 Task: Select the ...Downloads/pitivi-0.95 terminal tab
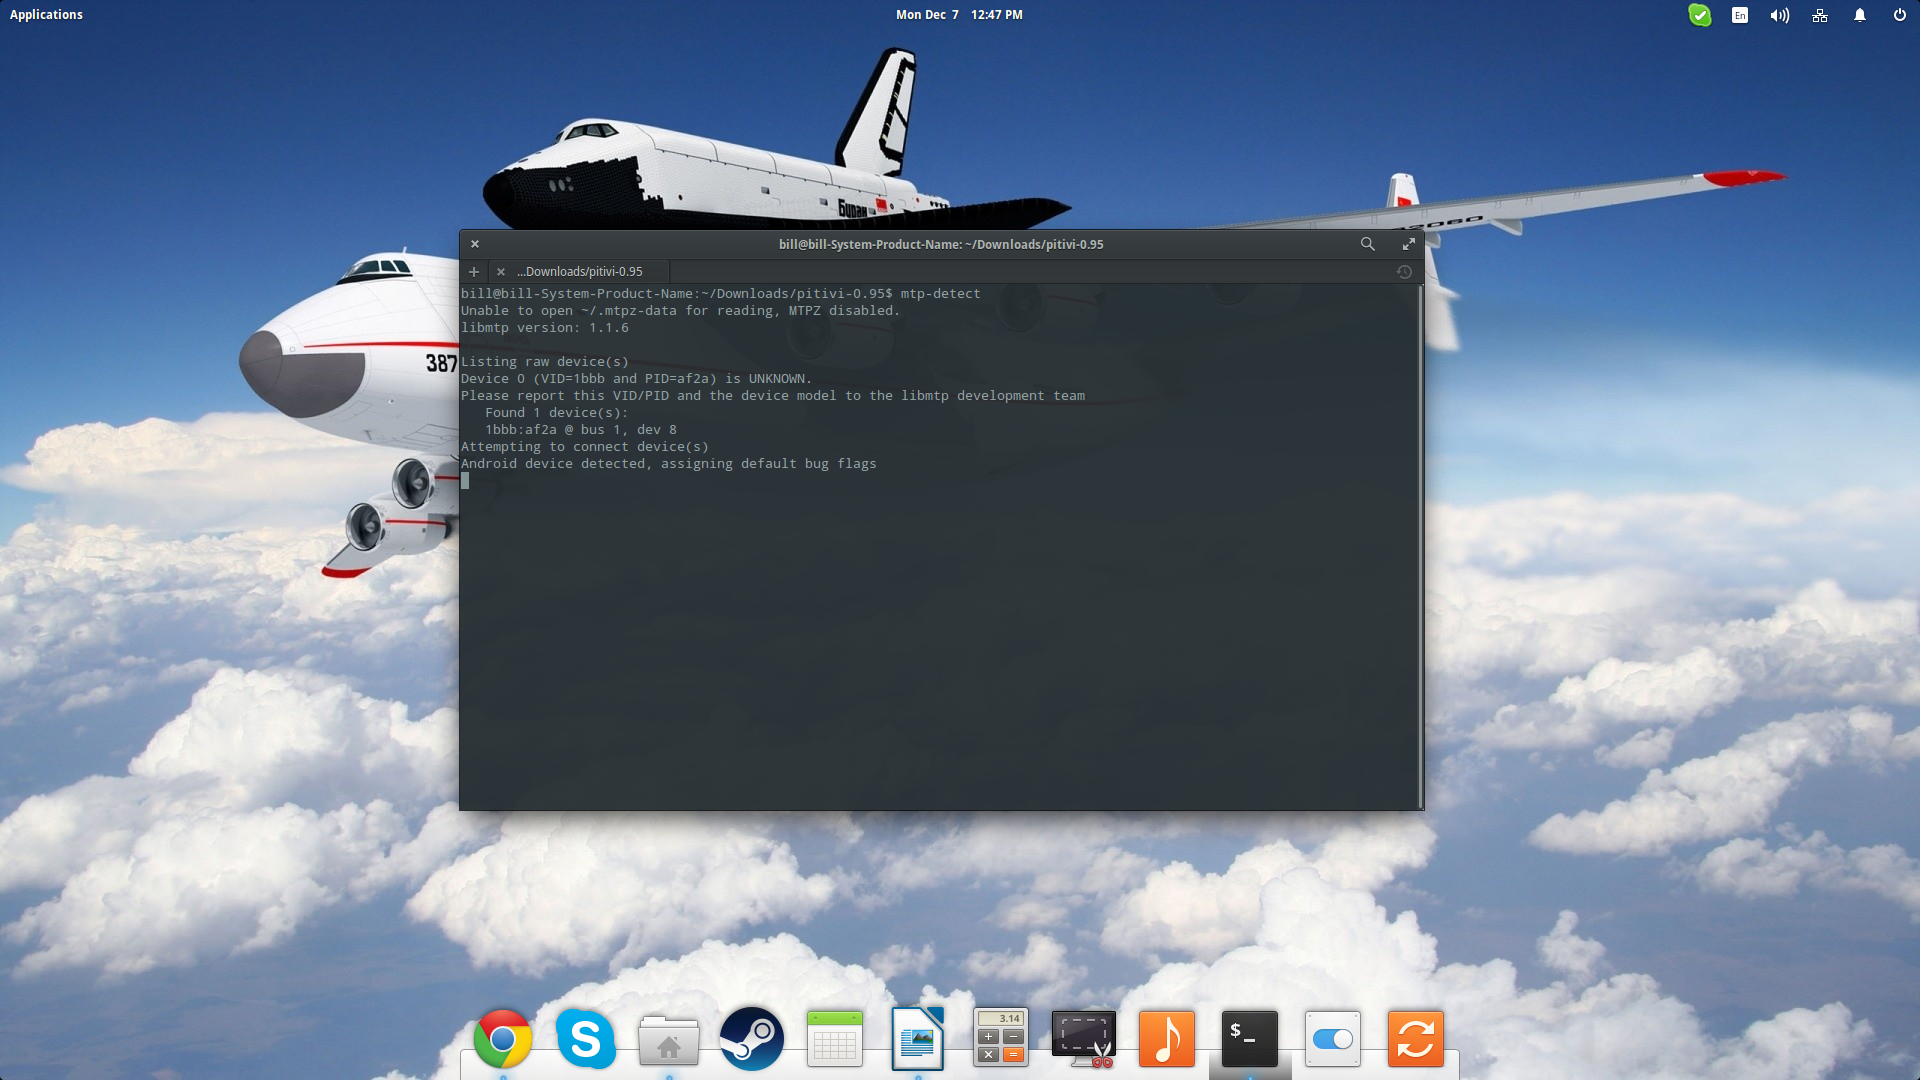[x=580, y=272]
